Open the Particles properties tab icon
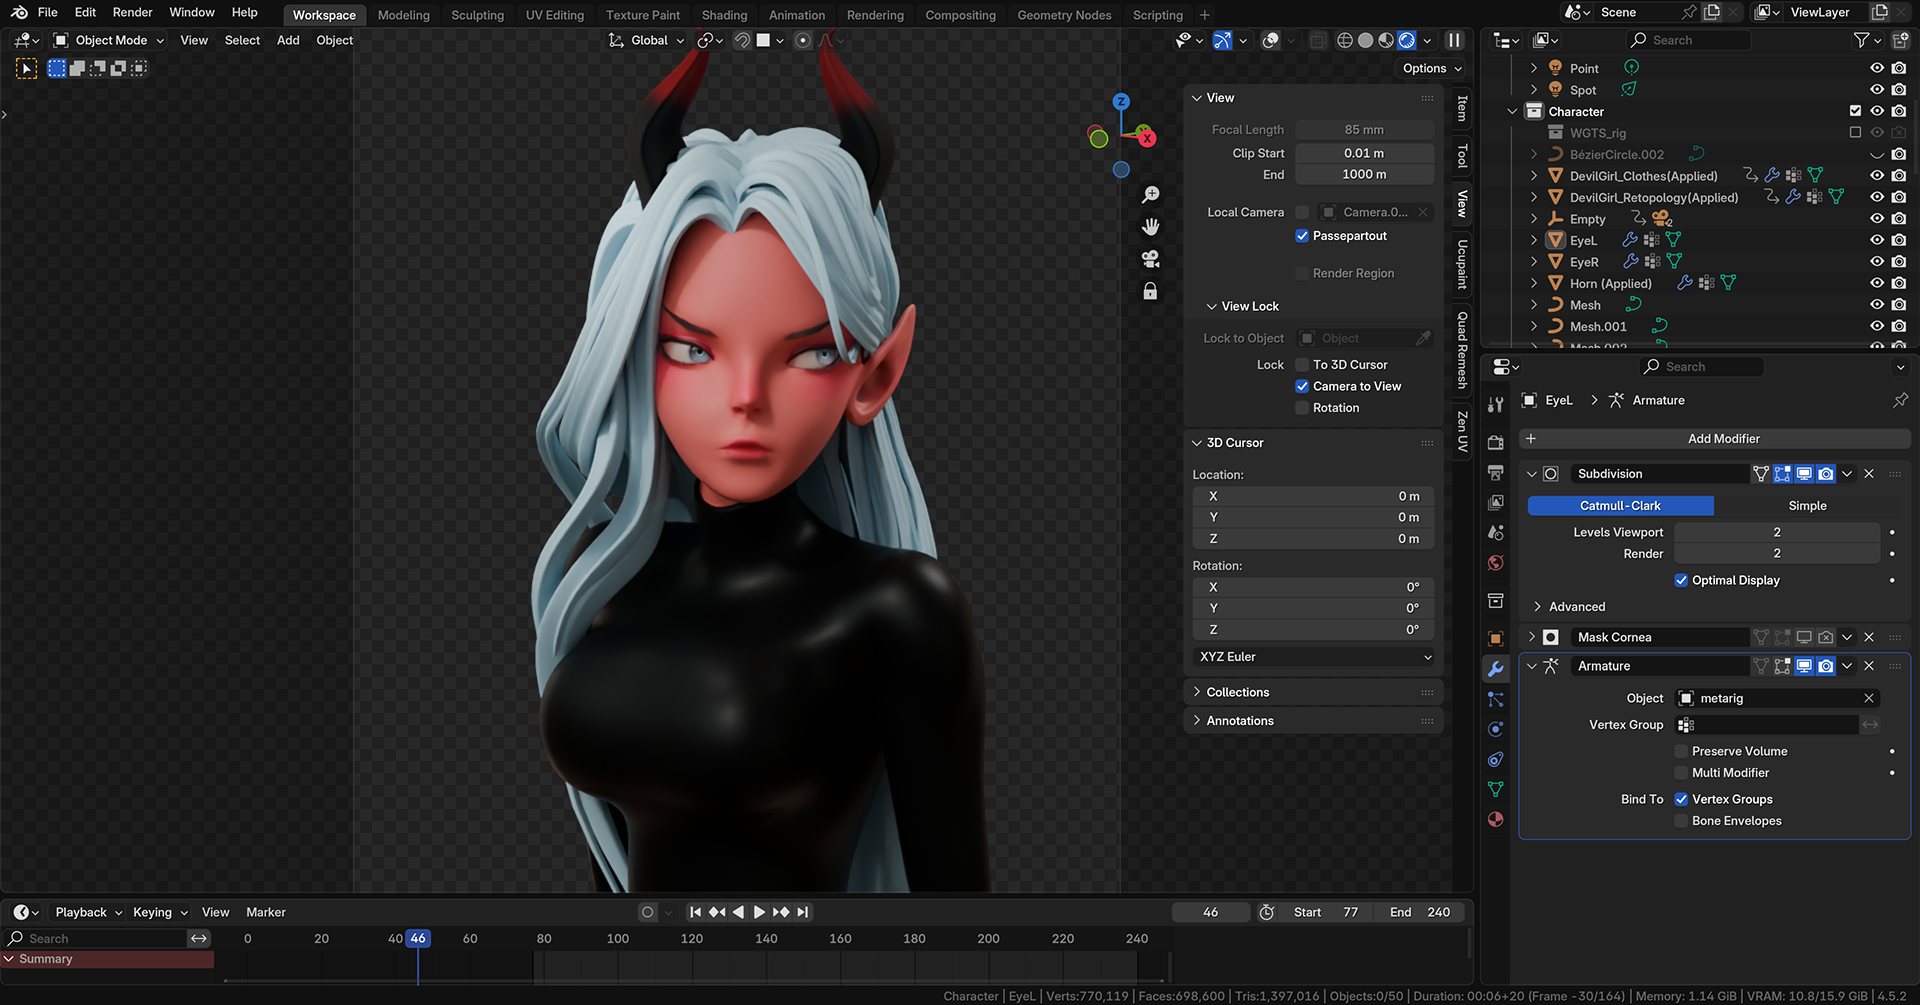1920x1005 pixels. point(1496,699)
